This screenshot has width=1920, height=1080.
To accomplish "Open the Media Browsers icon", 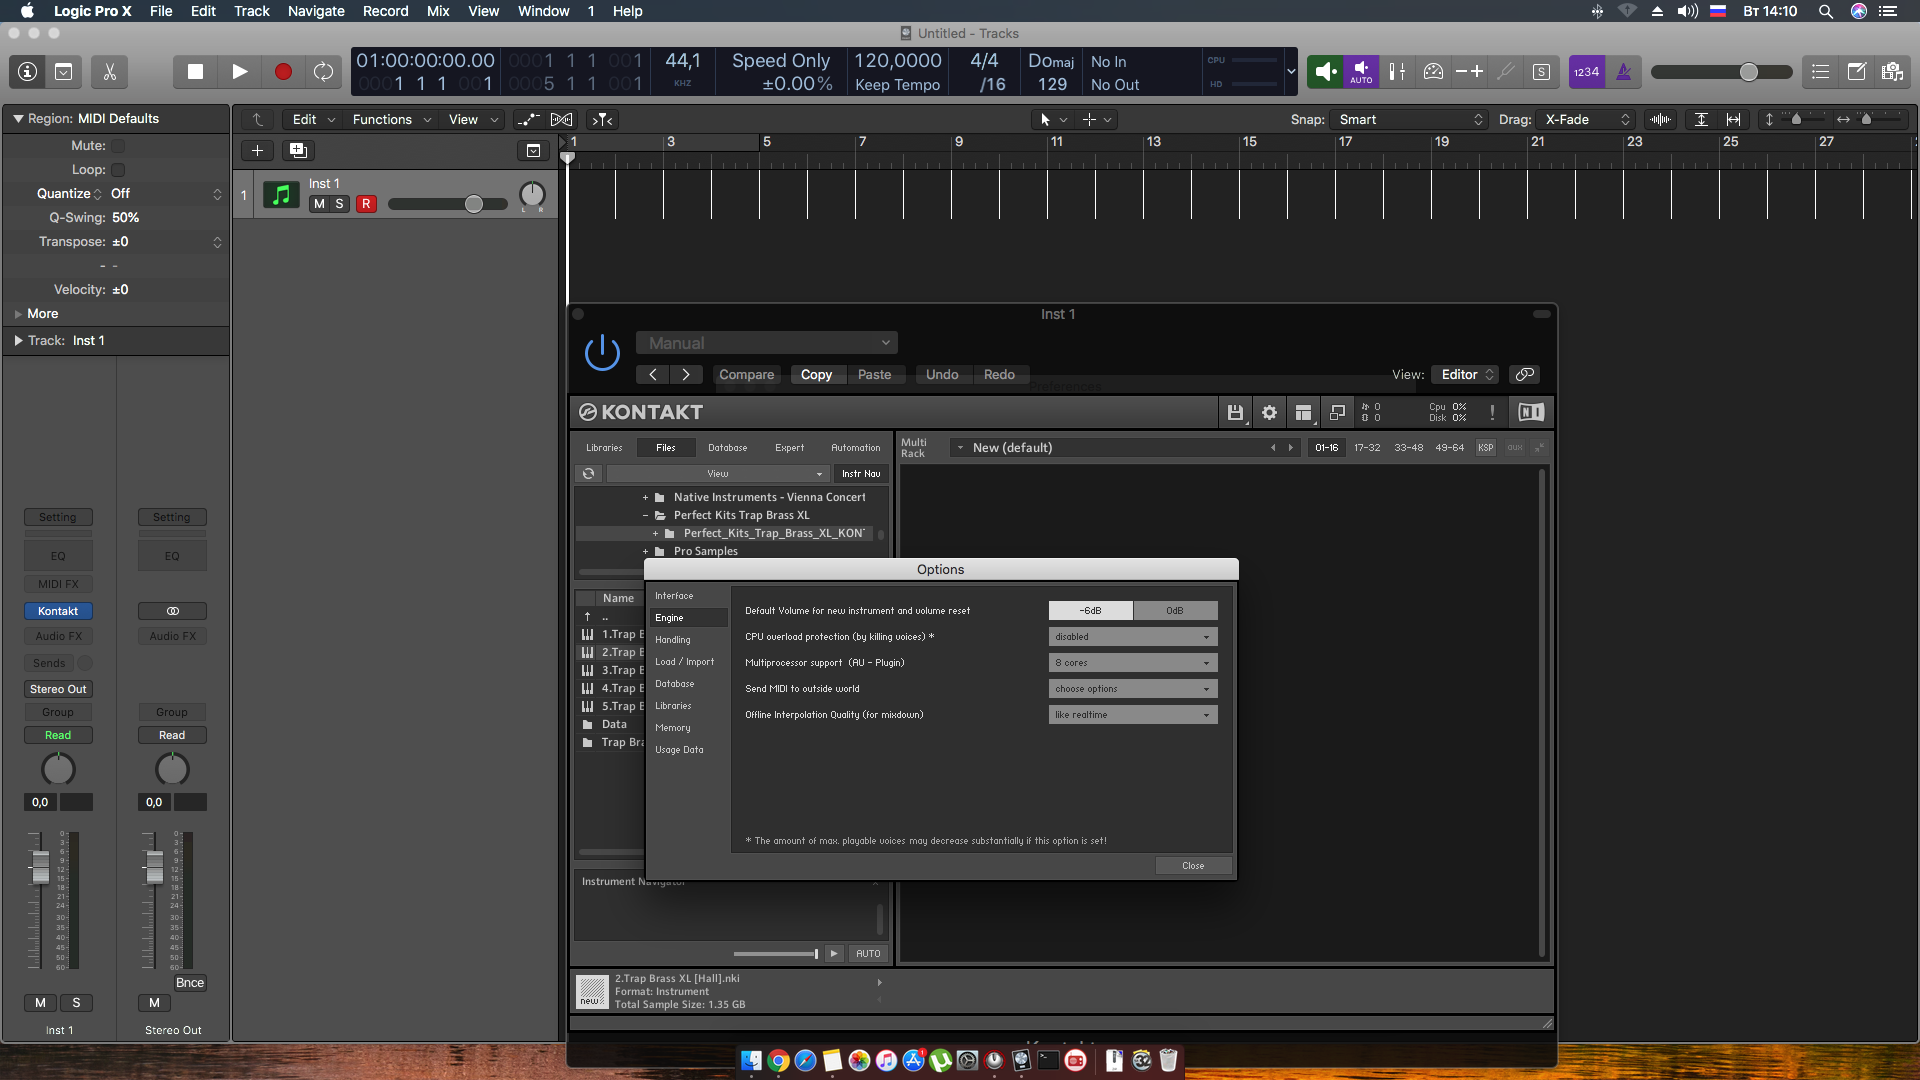I will point(1892,71).
